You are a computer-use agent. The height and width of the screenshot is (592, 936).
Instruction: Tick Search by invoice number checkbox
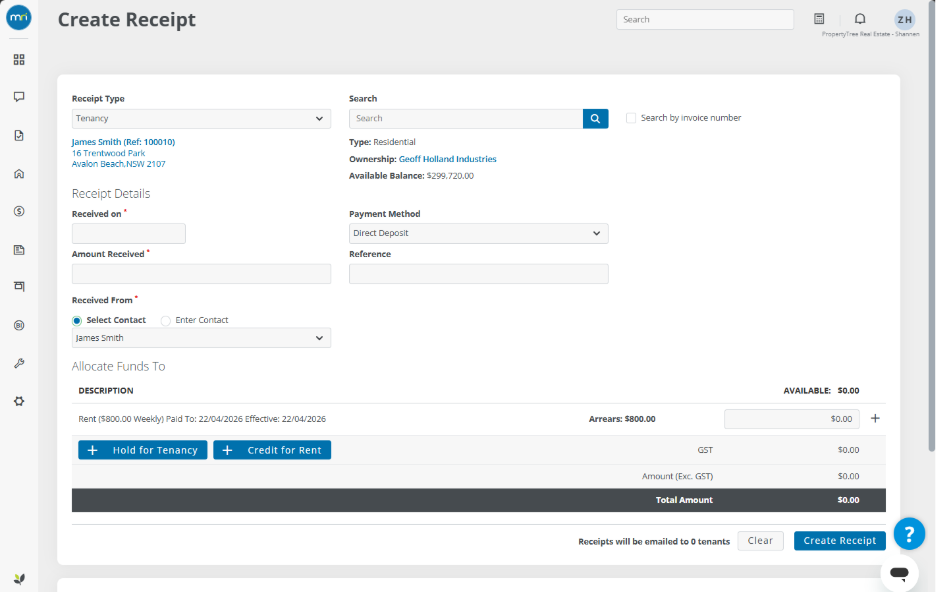pyautogui.click(x=630, y=118)
